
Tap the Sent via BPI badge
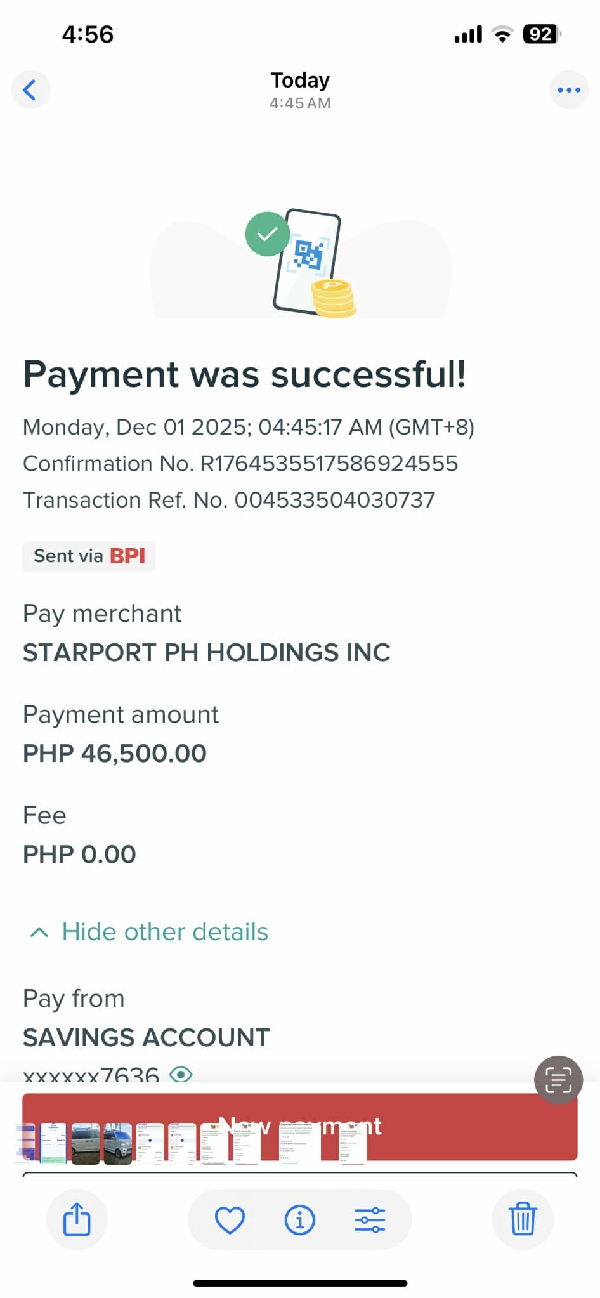tap(89, 556)
